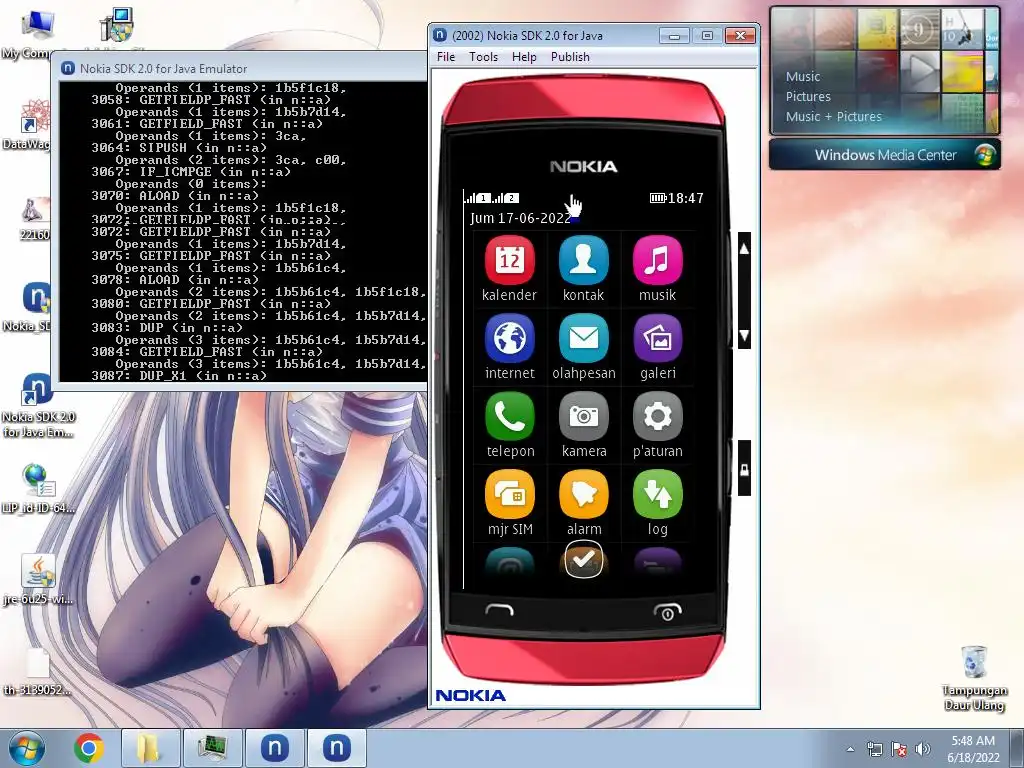Image resolution: width=1024 pixels, height=768 pixels.
Task: Click the Windows Start button
Action: pyautogui.click(x=27, y=748)
